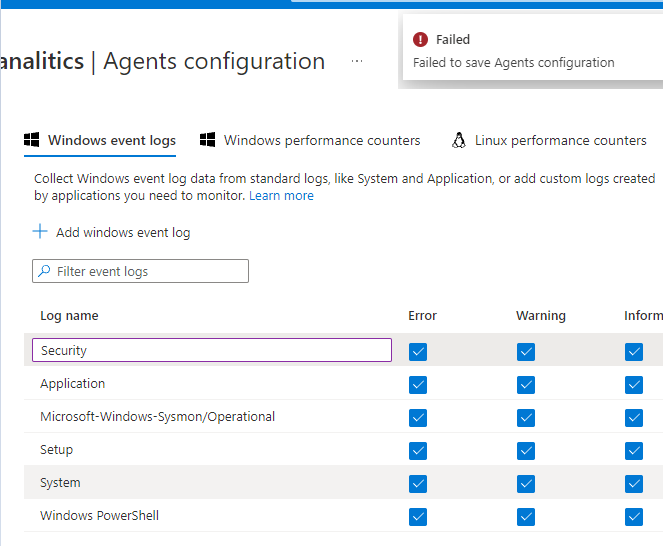The height and width of the screenshot is (546, 663).
Task: Toggle Error checkbox for Setup log
Action: [418, 451]
